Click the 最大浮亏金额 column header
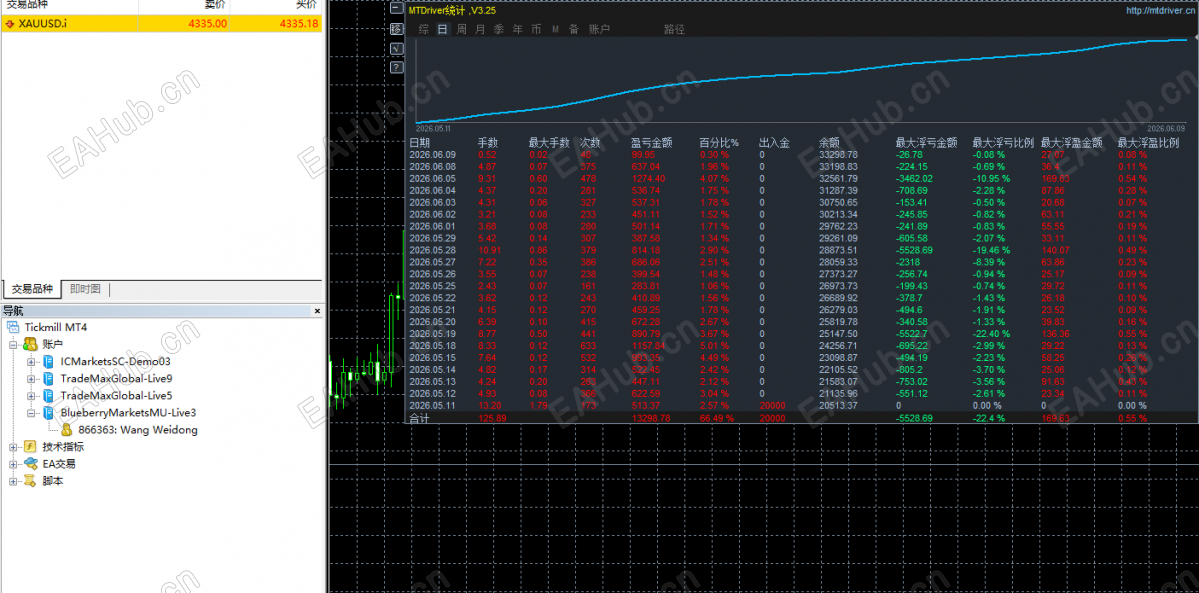Viewport: 1199px width, 593px height. point(927,143)
